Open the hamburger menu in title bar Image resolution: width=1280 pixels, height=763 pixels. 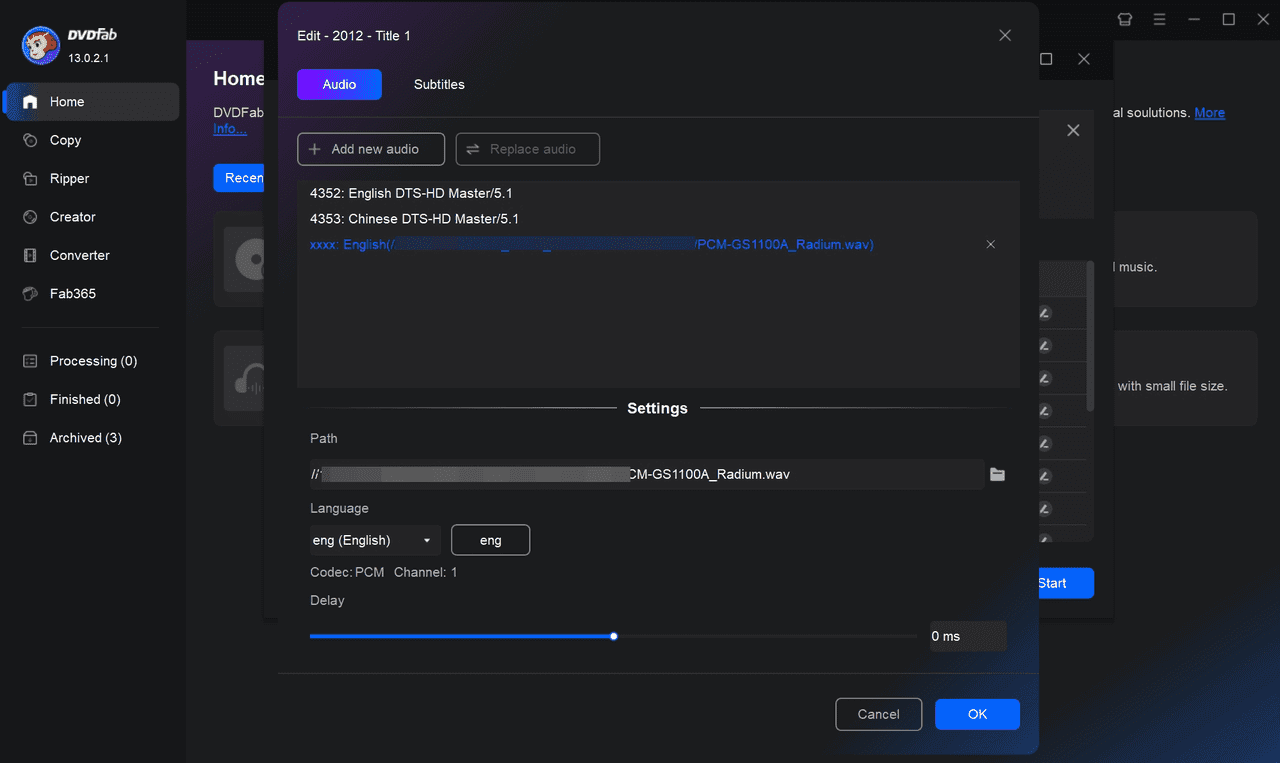coord(1159,19)
